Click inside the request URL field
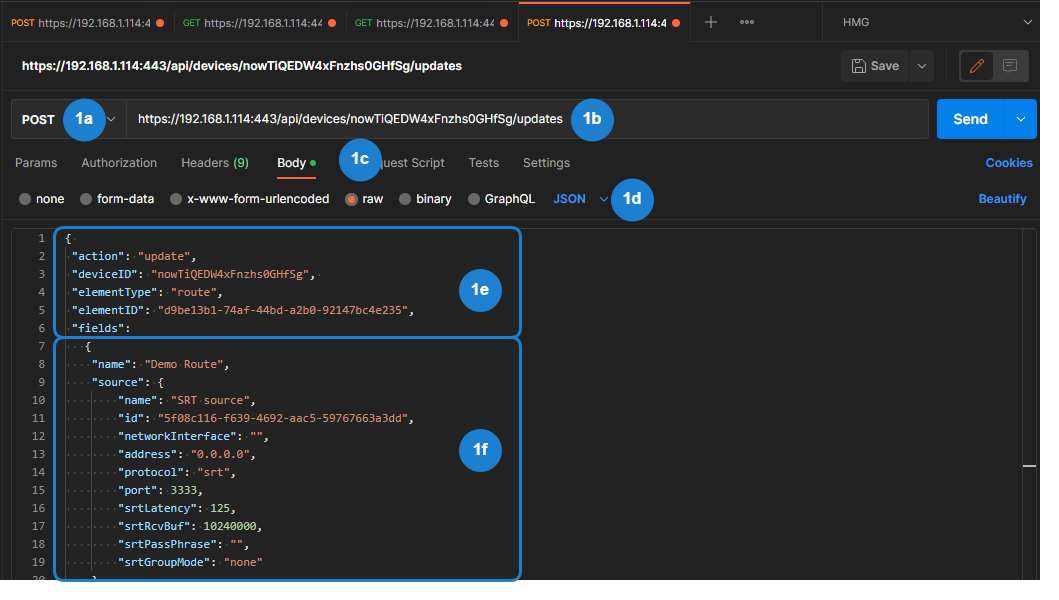Image resolution: width=1059 pixels, height=600 pixels. coord(350,119)
